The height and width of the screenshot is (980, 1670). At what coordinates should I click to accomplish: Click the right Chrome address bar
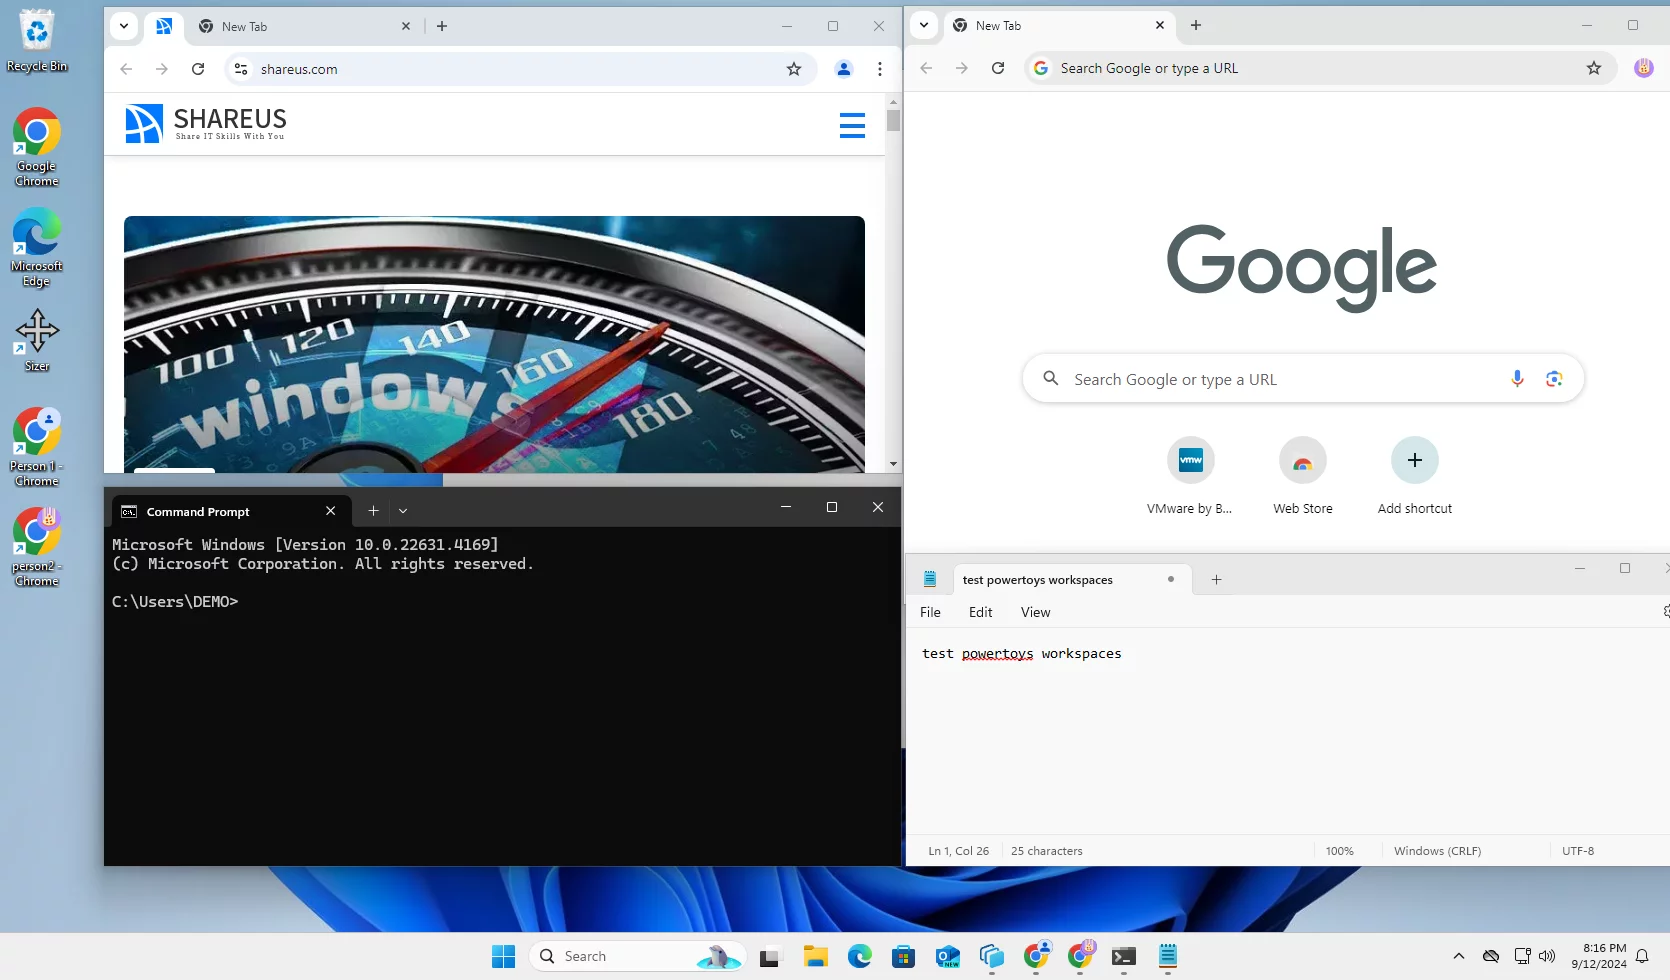(1320, 68)
